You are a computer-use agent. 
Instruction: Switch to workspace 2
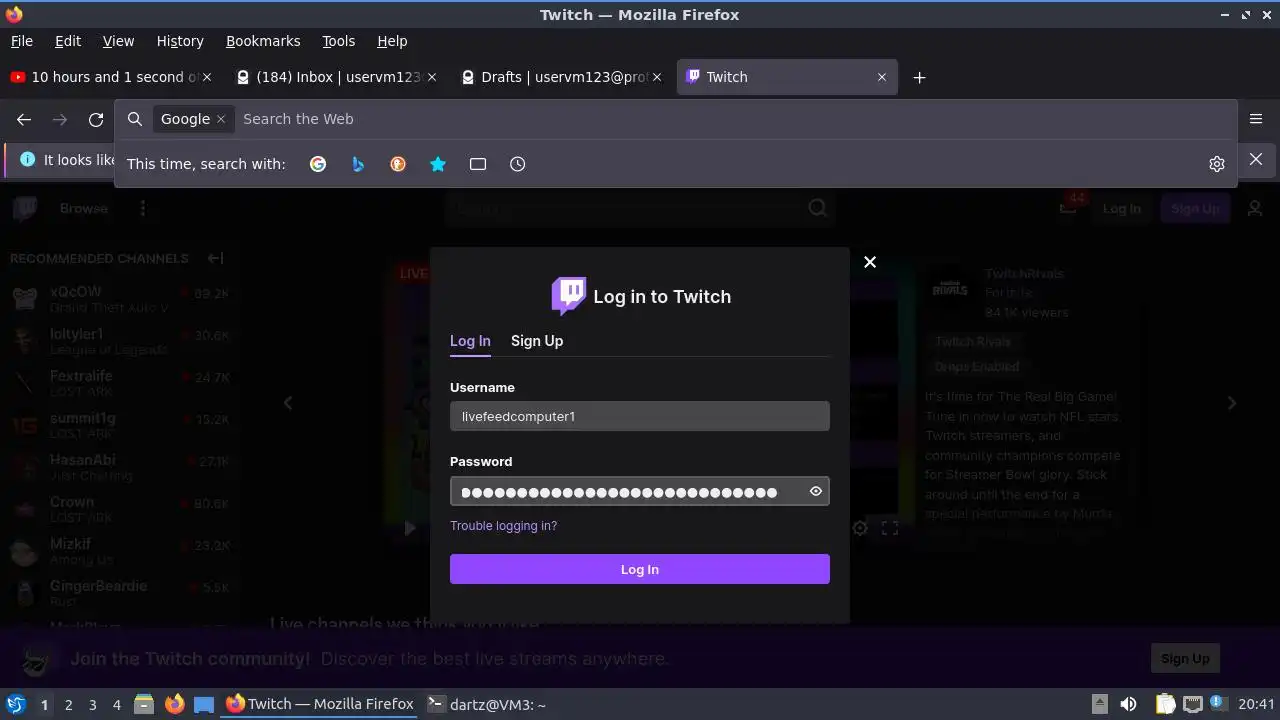coord(68,704)
